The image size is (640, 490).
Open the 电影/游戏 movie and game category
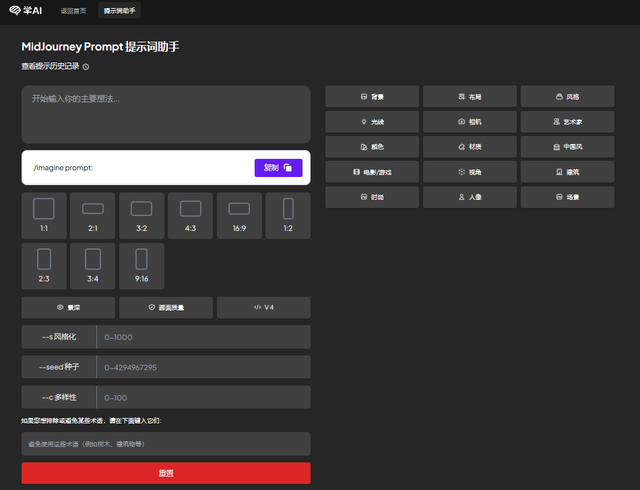click(372, 172)
